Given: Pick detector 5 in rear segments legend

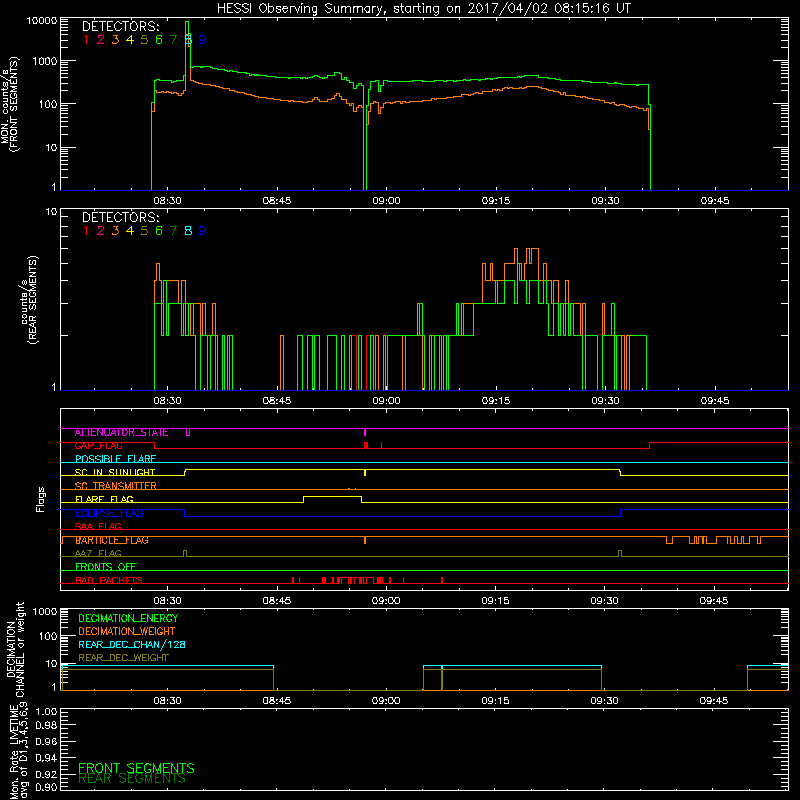Looking at the screenshot, I should click(x=144, y=231).
